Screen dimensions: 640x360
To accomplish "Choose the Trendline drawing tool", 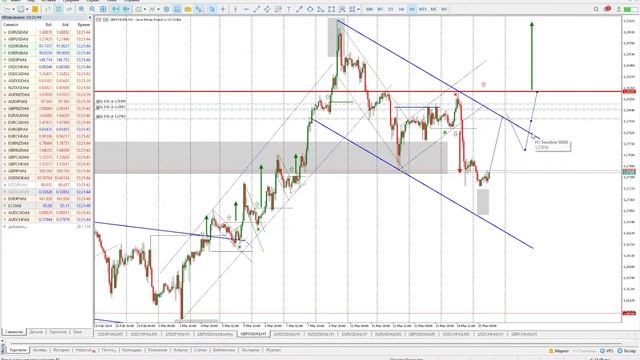I will point(256,9).
